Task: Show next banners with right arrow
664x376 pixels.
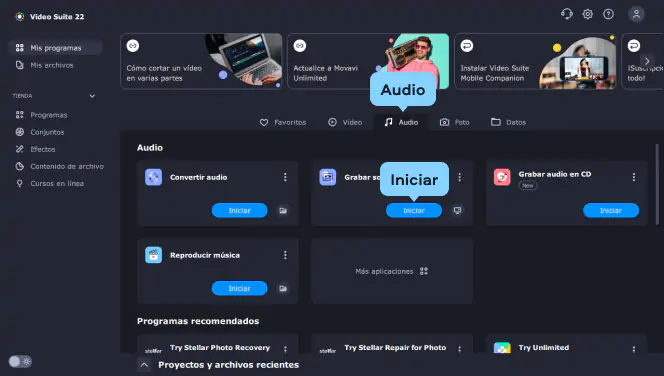Action: click(647, 61)
